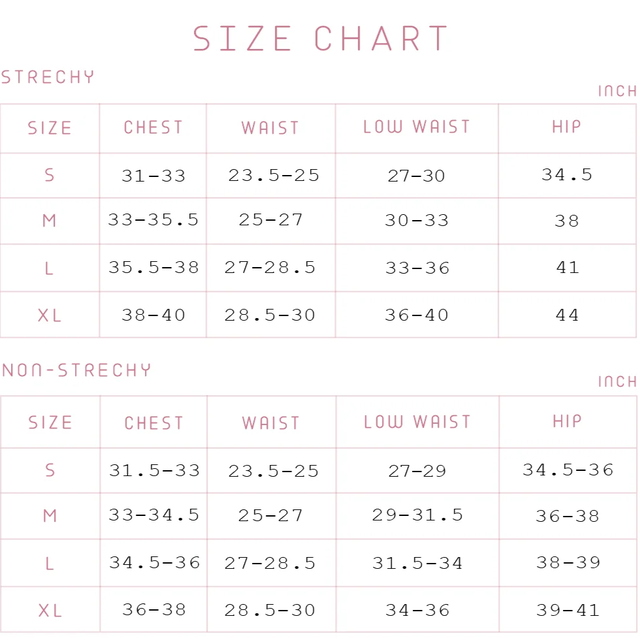This screenshot has width=640, height=640.
Task: Click the low waist value 29-31.5
Action: tap(417, 515)
